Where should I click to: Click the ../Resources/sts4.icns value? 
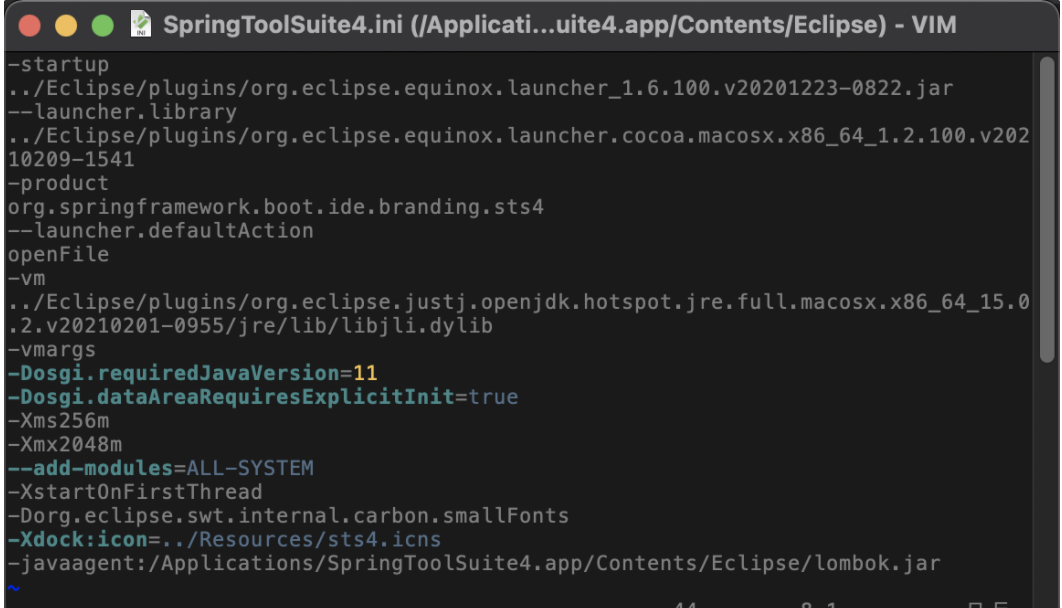click(x=301, y=539)
